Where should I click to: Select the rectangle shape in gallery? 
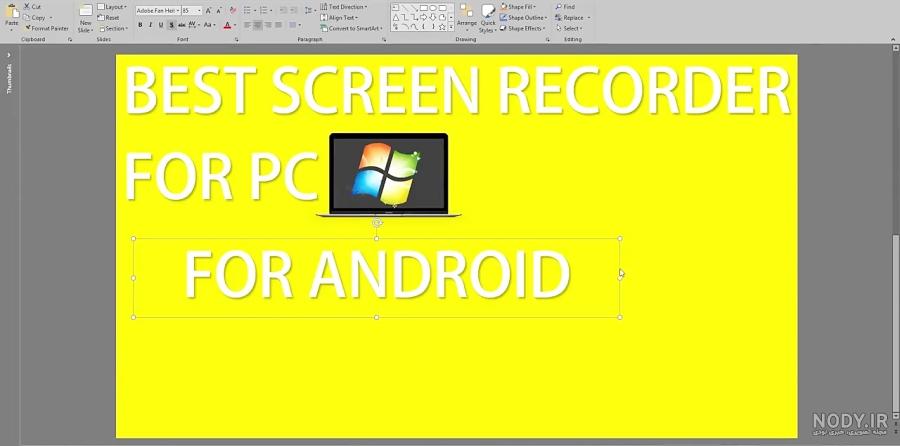click(424, 7)
